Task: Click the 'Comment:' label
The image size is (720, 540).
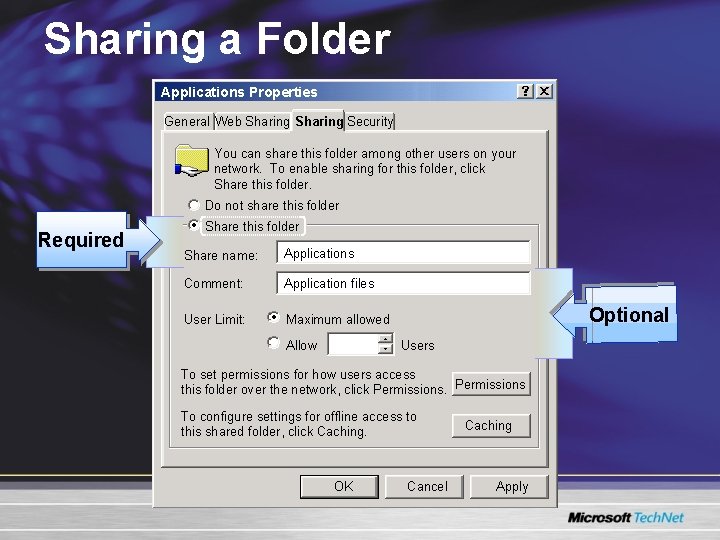Action: (213, 283)
